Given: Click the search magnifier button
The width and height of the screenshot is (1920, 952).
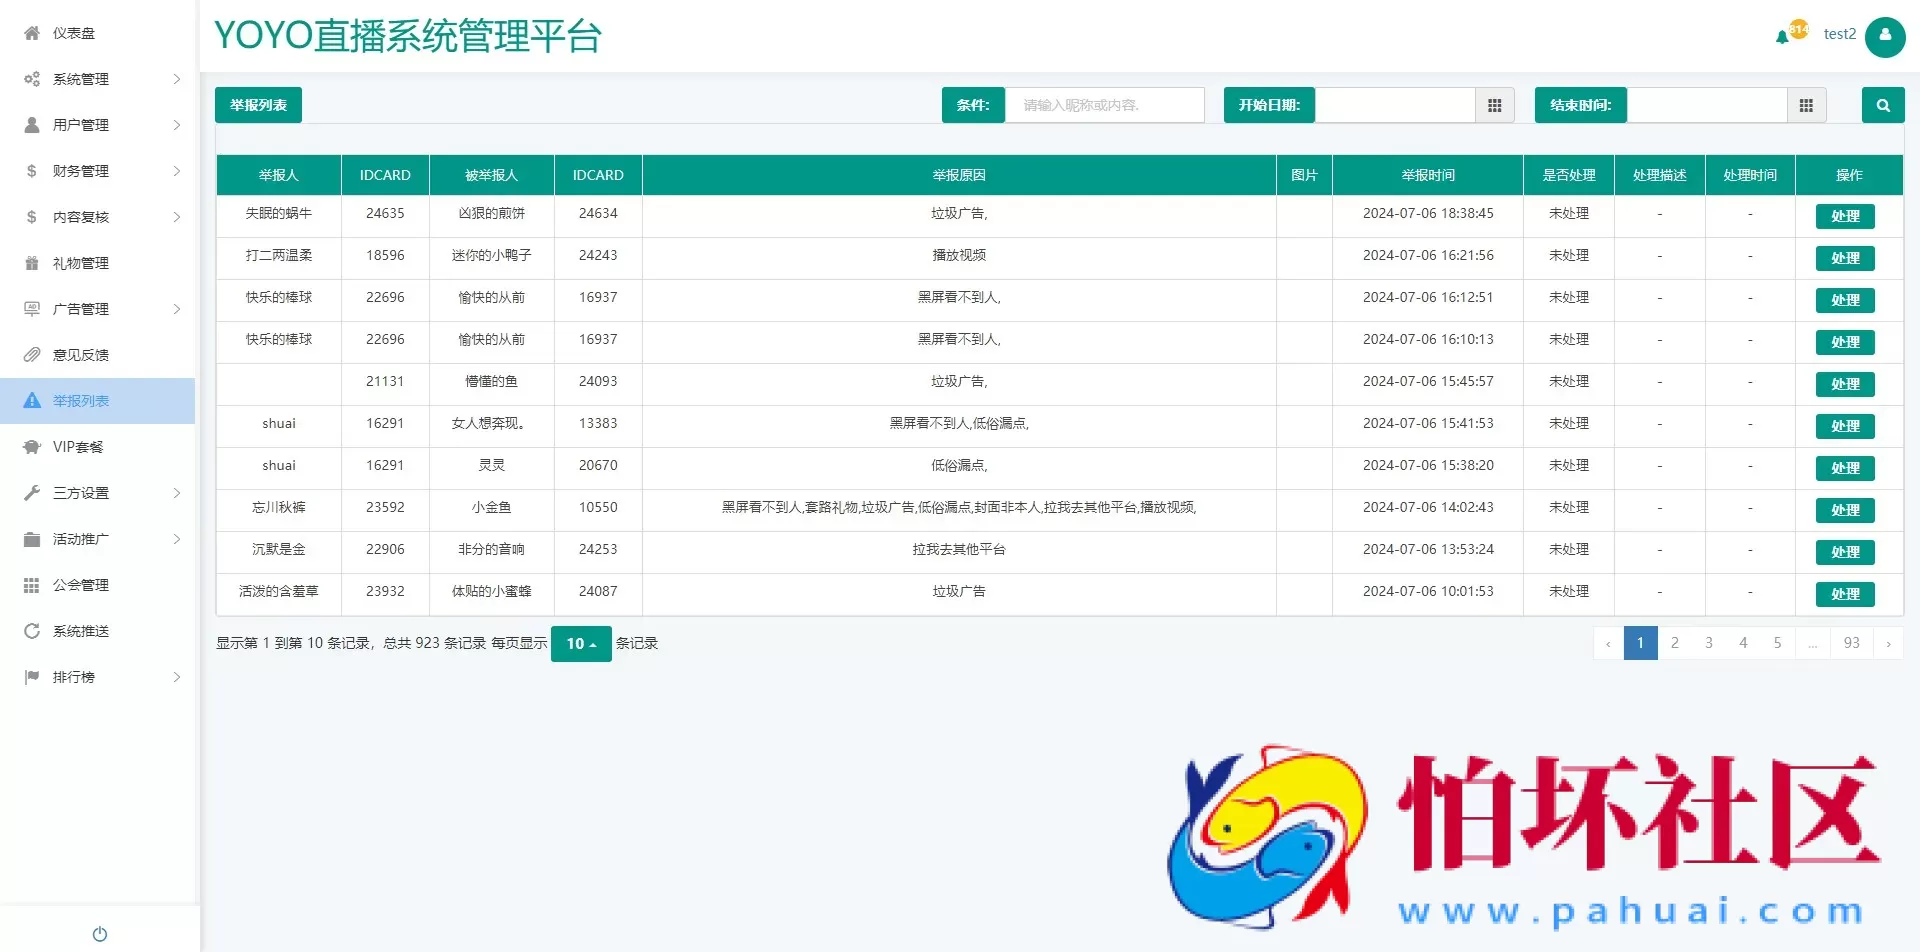Looking at the screenshot, I should coord(1882,105).
